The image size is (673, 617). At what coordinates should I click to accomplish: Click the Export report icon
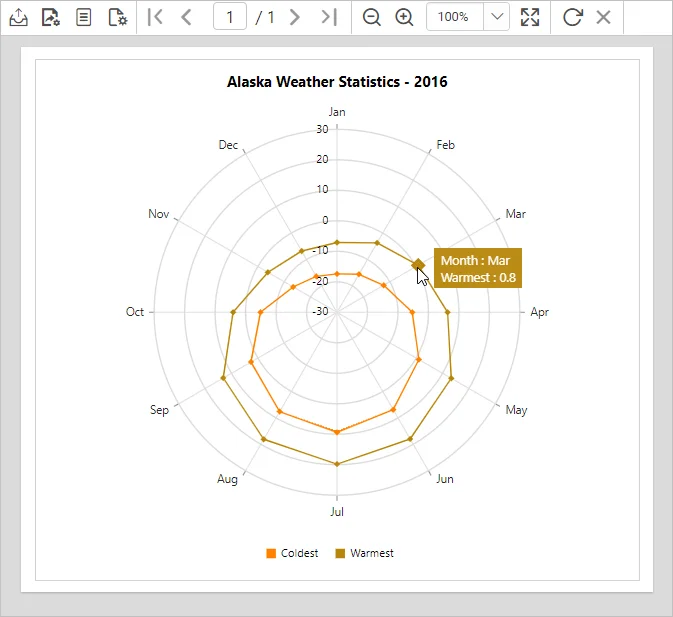(x=18, y=17)
